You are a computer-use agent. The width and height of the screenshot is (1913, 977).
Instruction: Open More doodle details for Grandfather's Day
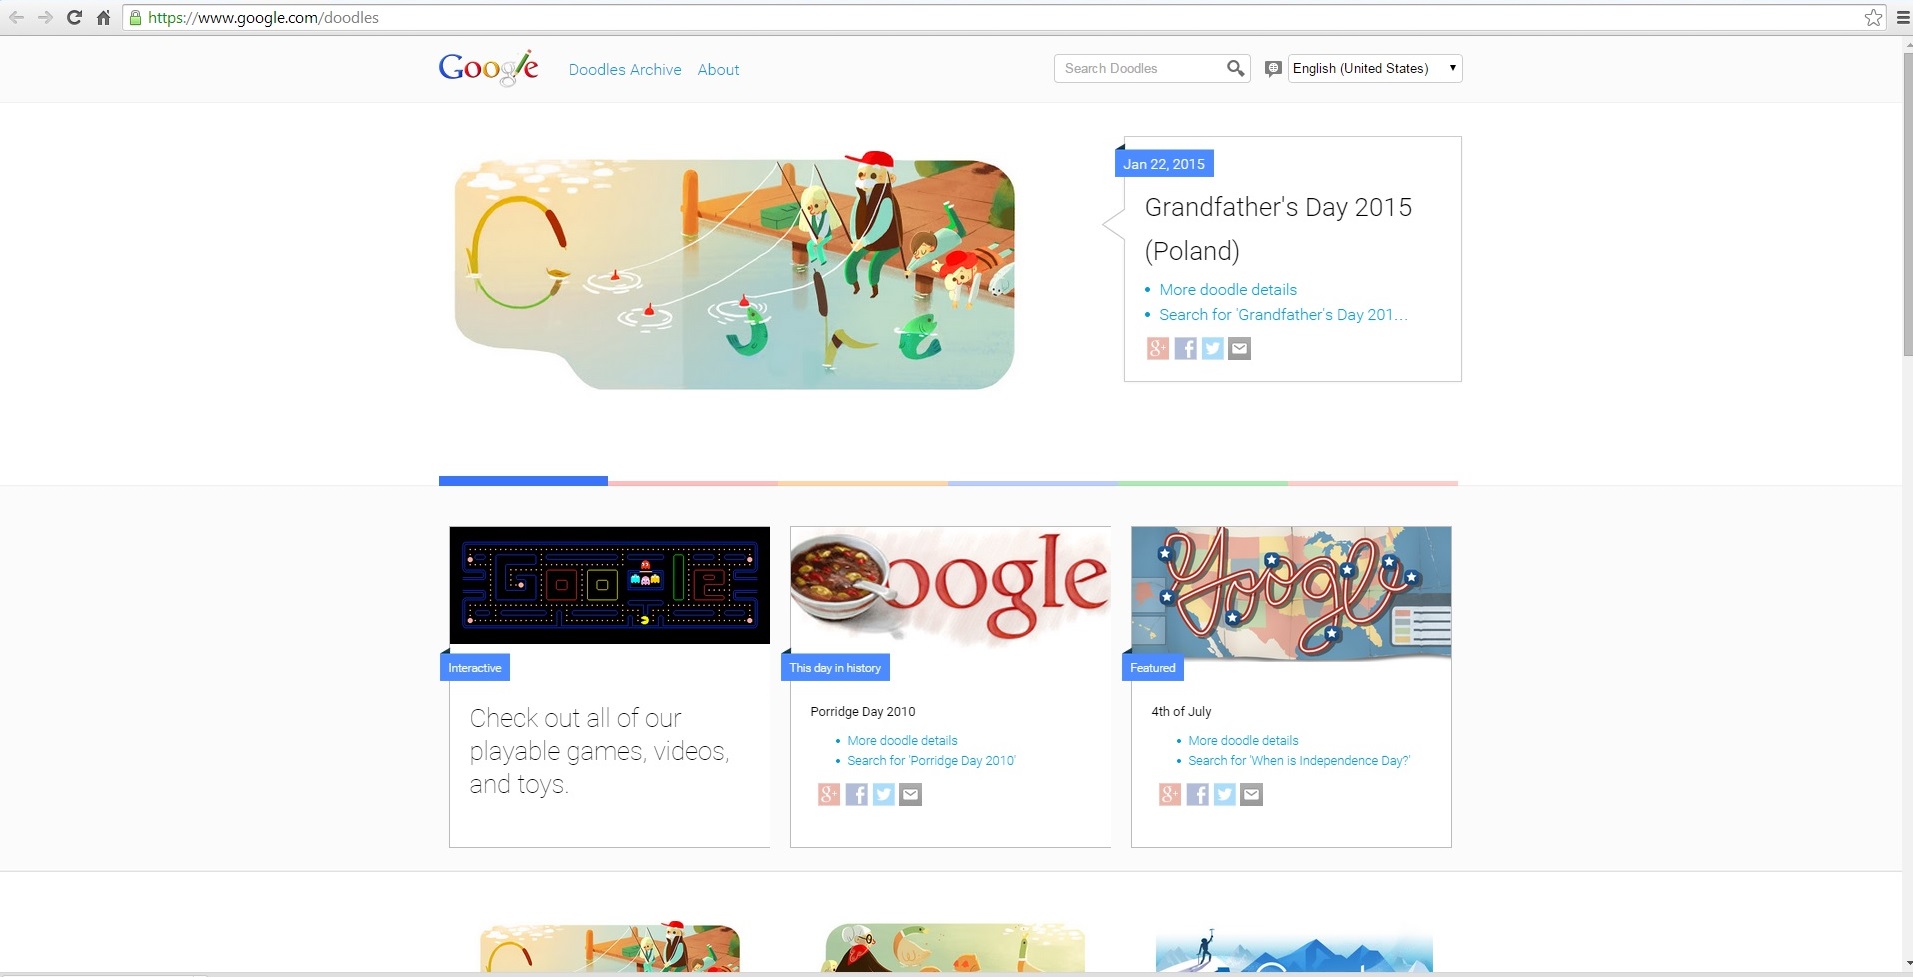click(1228, 289)
